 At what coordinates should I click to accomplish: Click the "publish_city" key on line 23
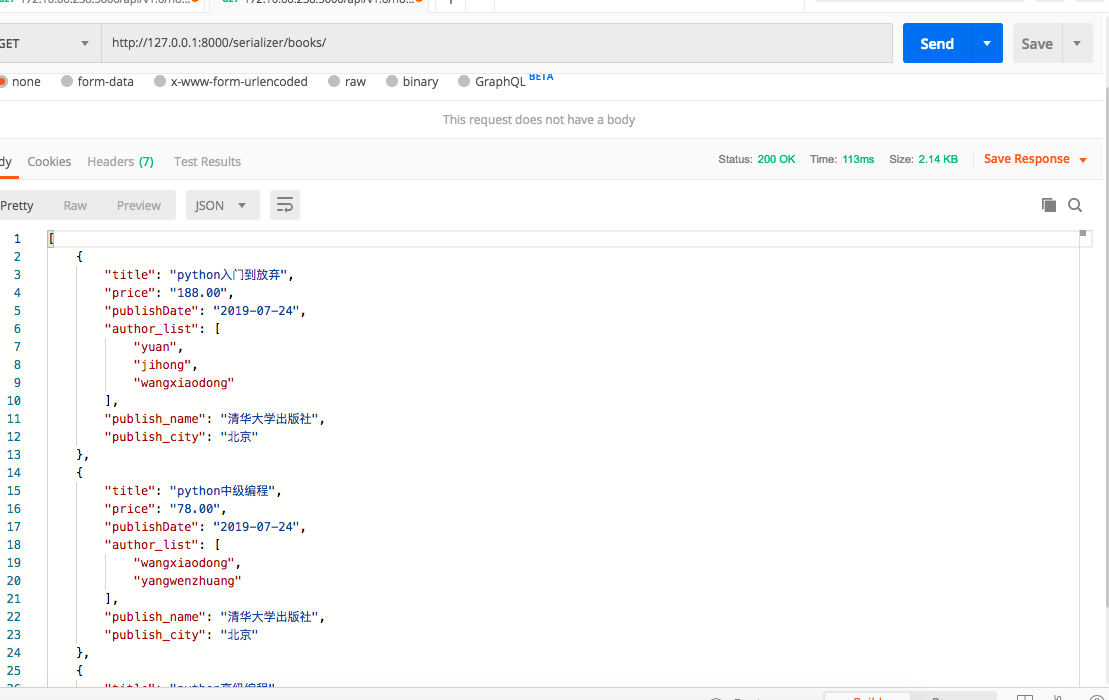click(x=155, y=635)
